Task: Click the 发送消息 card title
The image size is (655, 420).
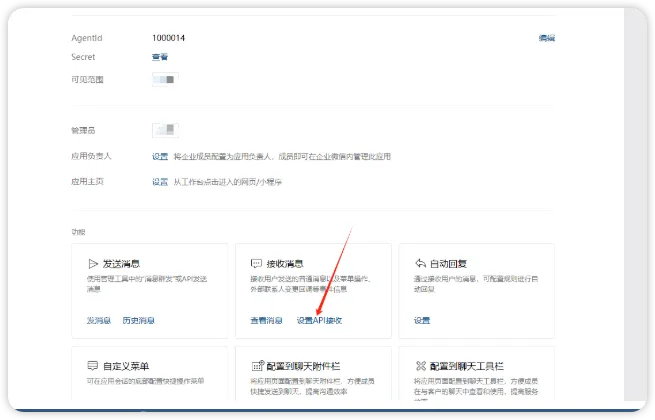Action: 121,264
